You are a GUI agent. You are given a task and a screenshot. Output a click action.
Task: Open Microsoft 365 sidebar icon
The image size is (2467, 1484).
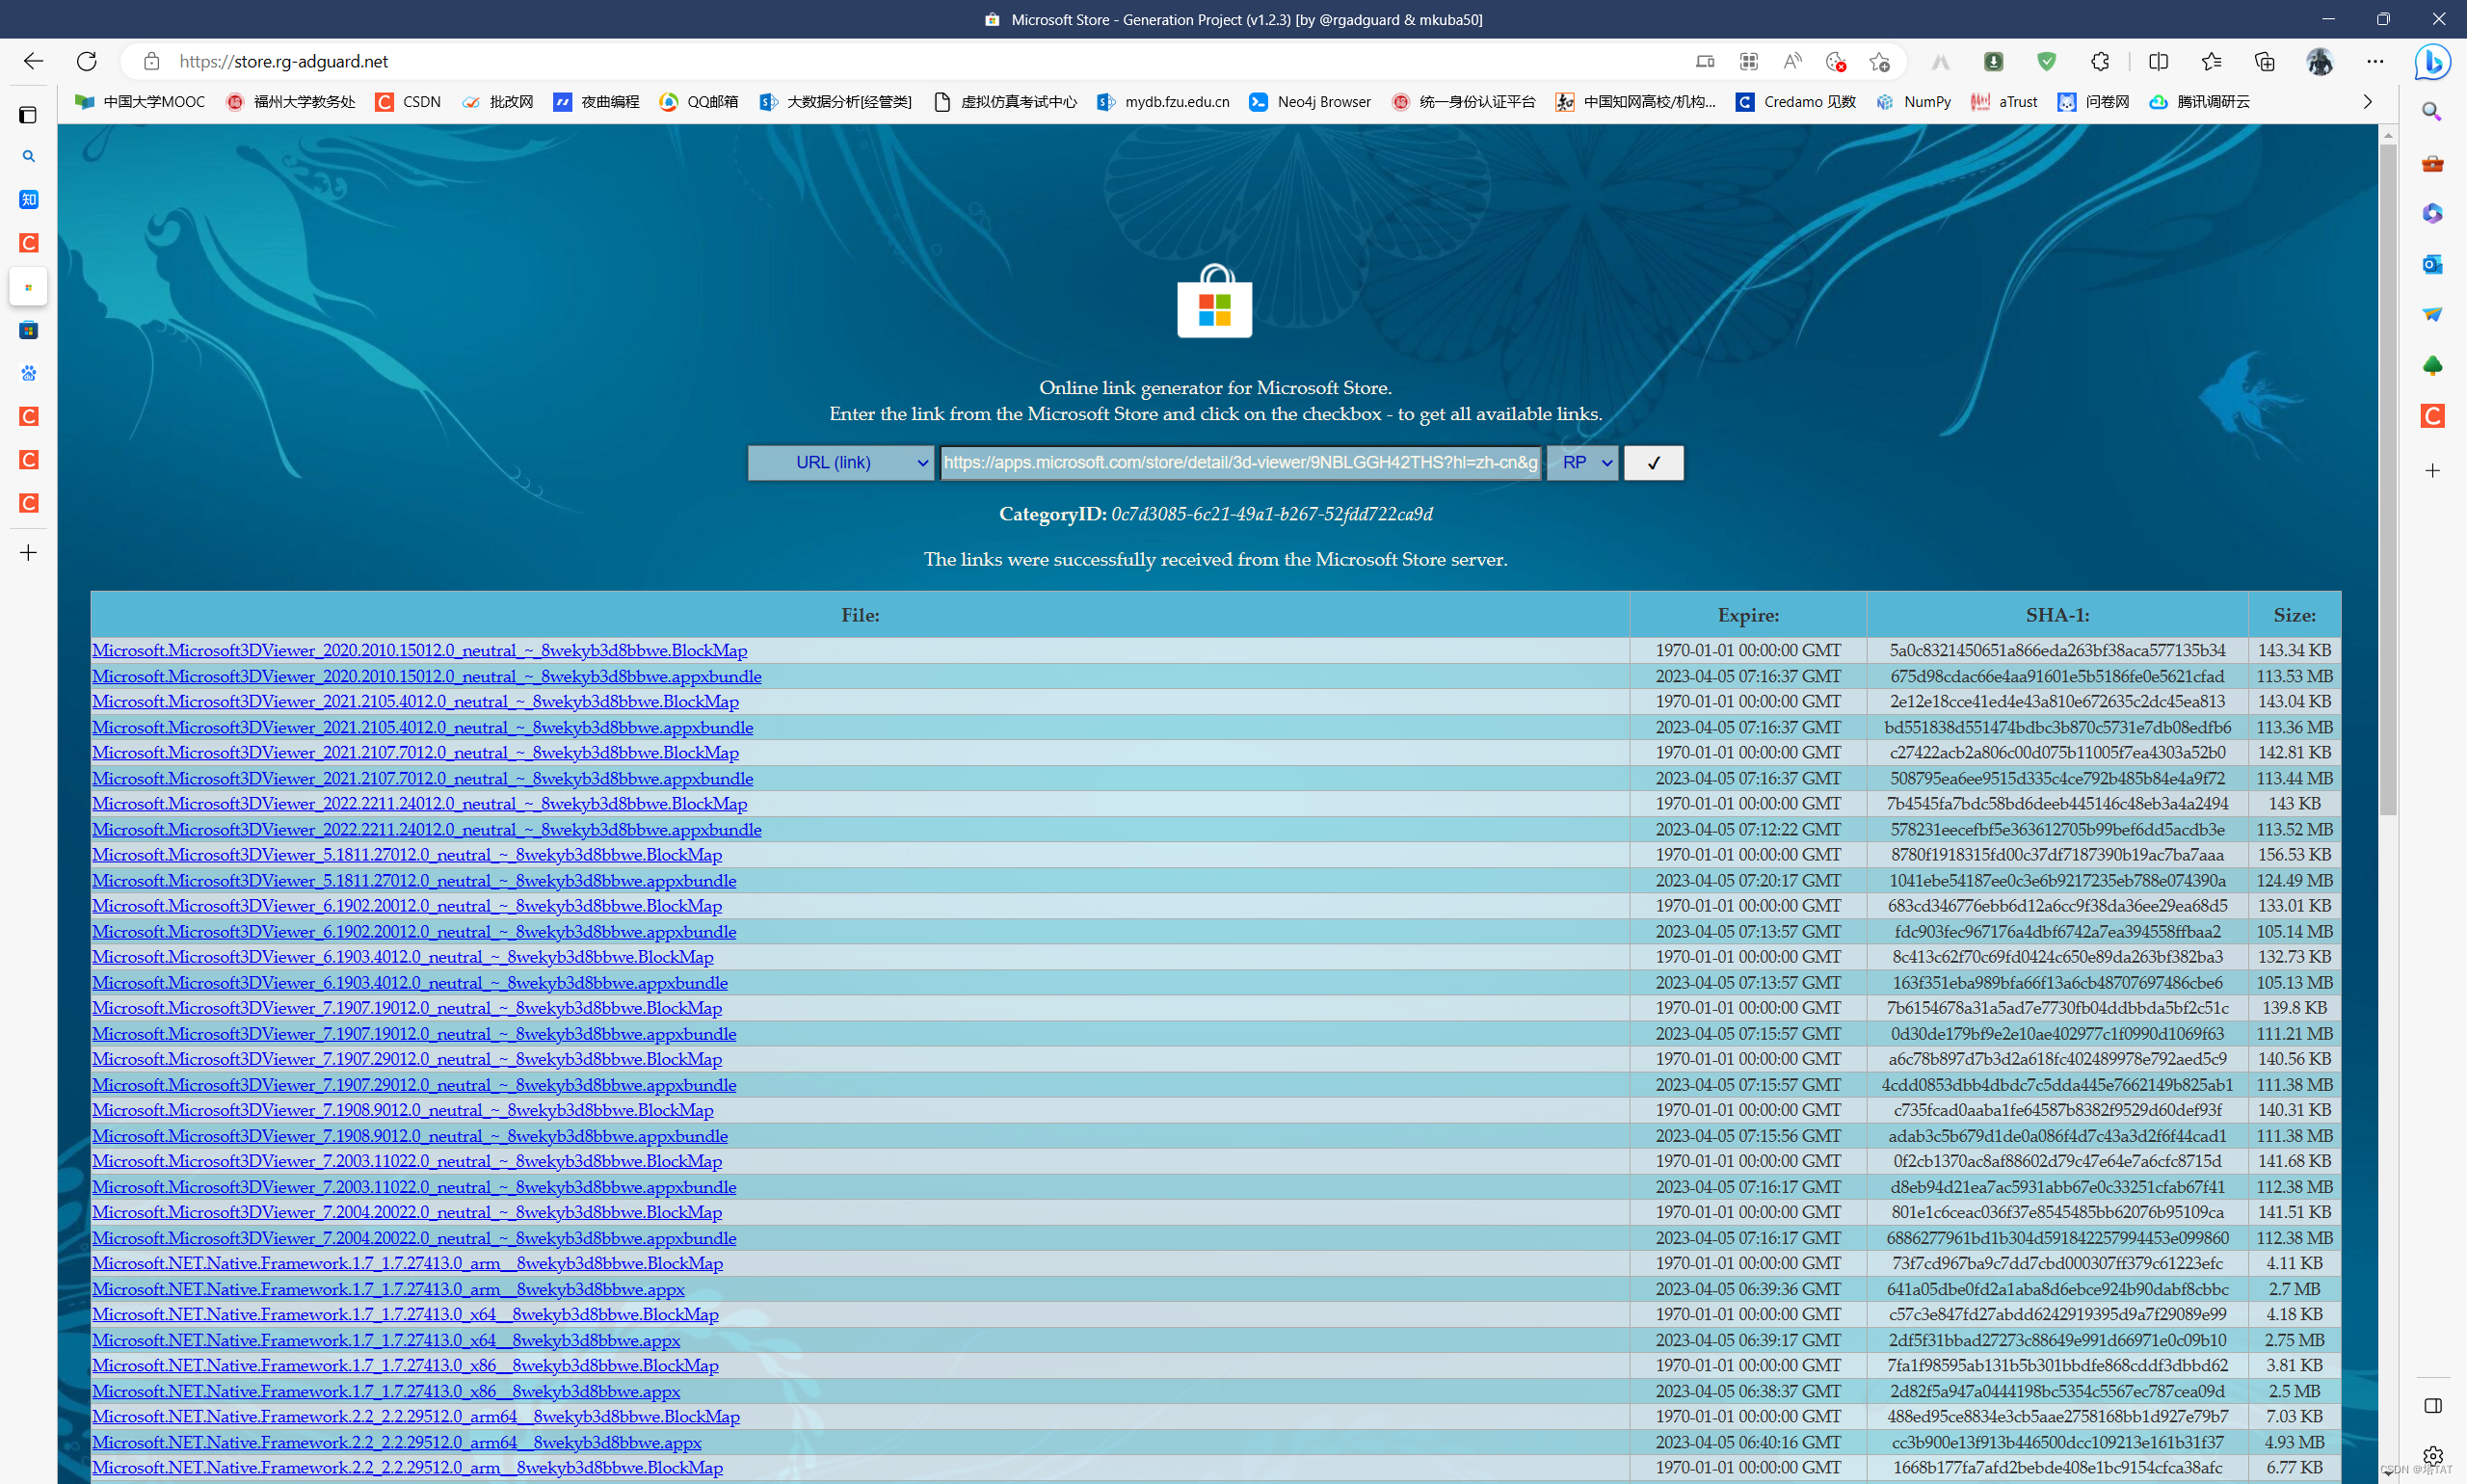point(2432,213)
